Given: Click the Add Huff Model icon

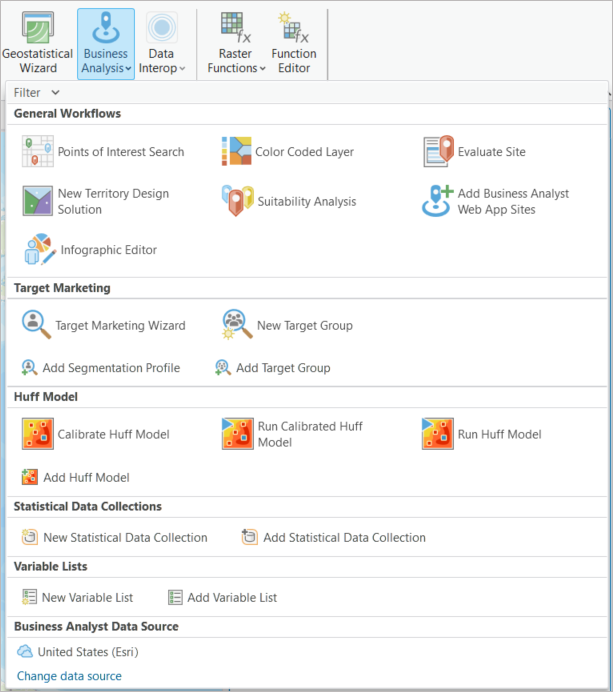Looking at the screenshot, I should point(30,477).
